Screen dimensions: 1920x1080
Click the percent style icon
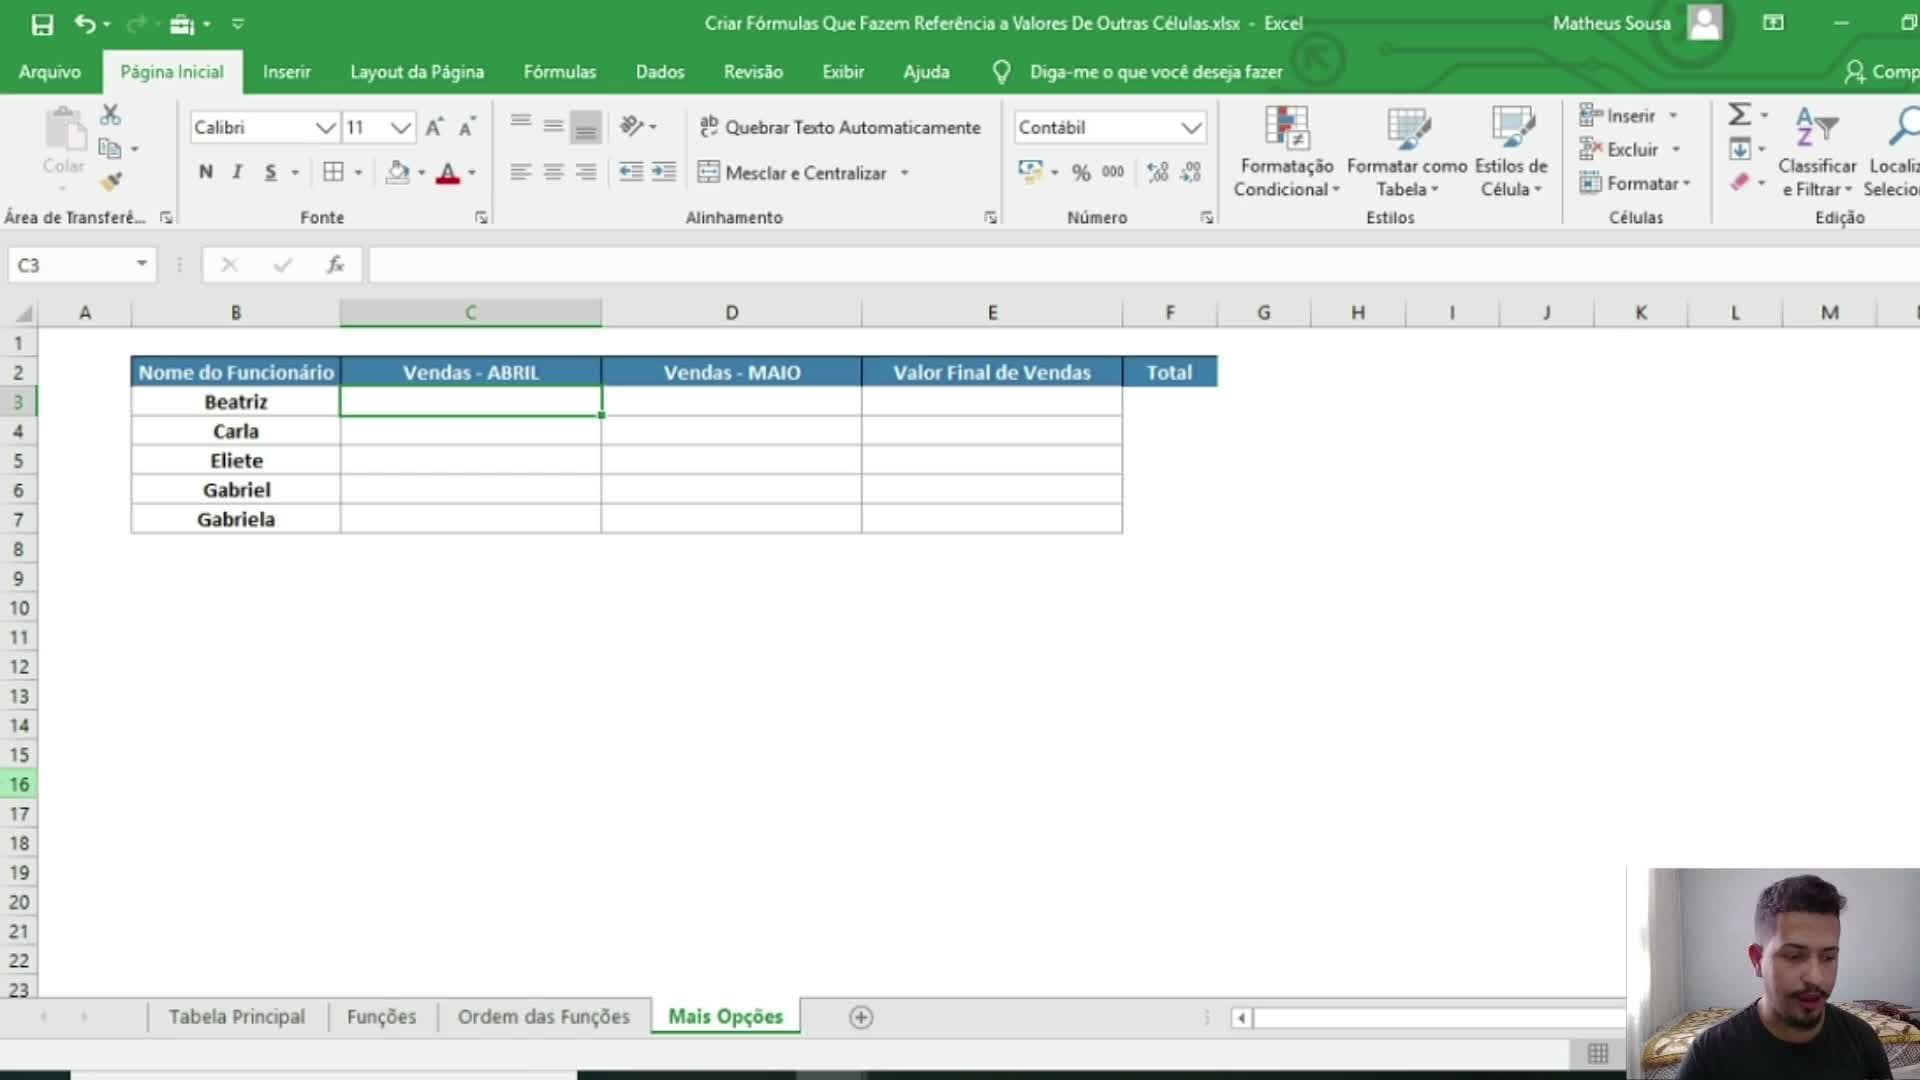1081,172
